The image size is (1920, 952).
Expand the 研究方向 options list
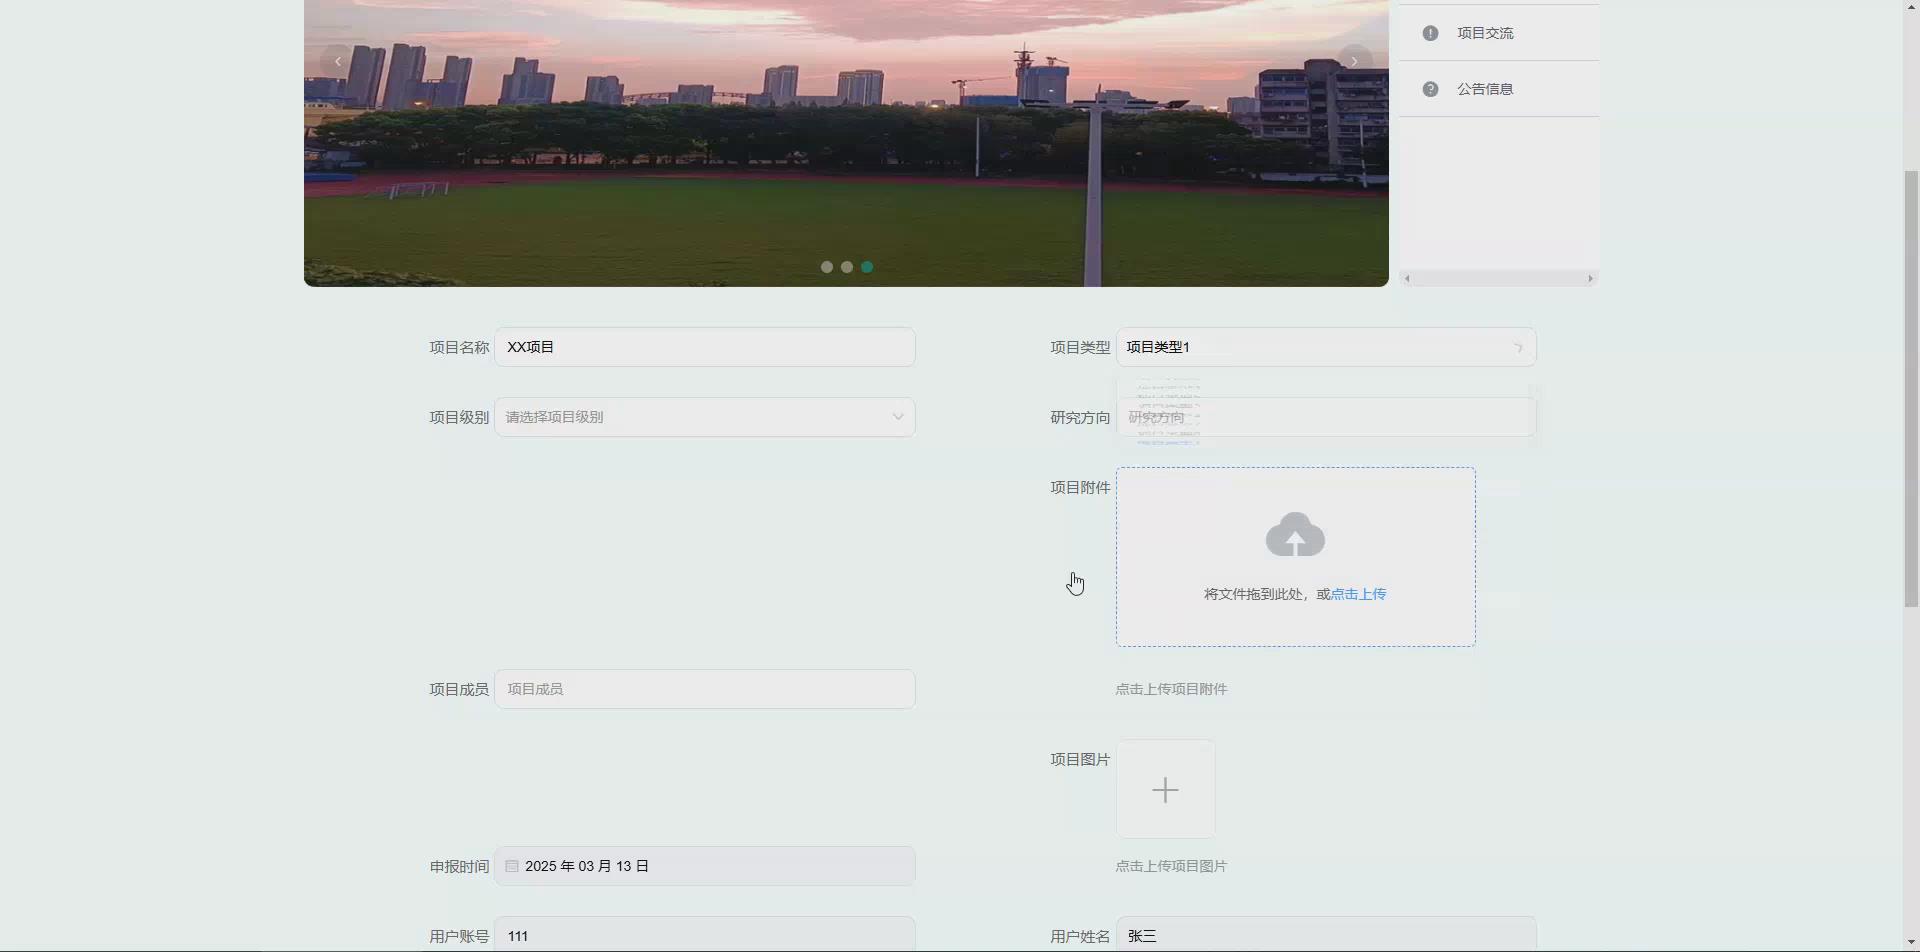[1325, 417]
